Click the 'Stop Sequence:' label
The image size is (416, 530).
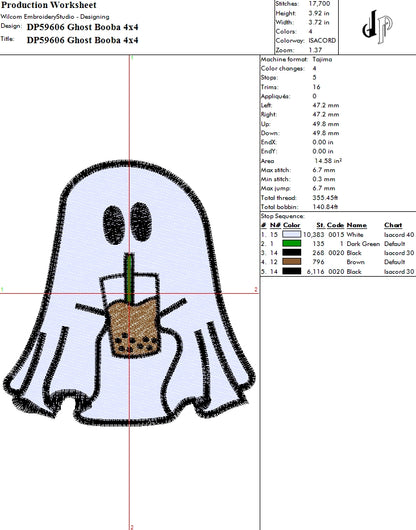tap(283, 216)
